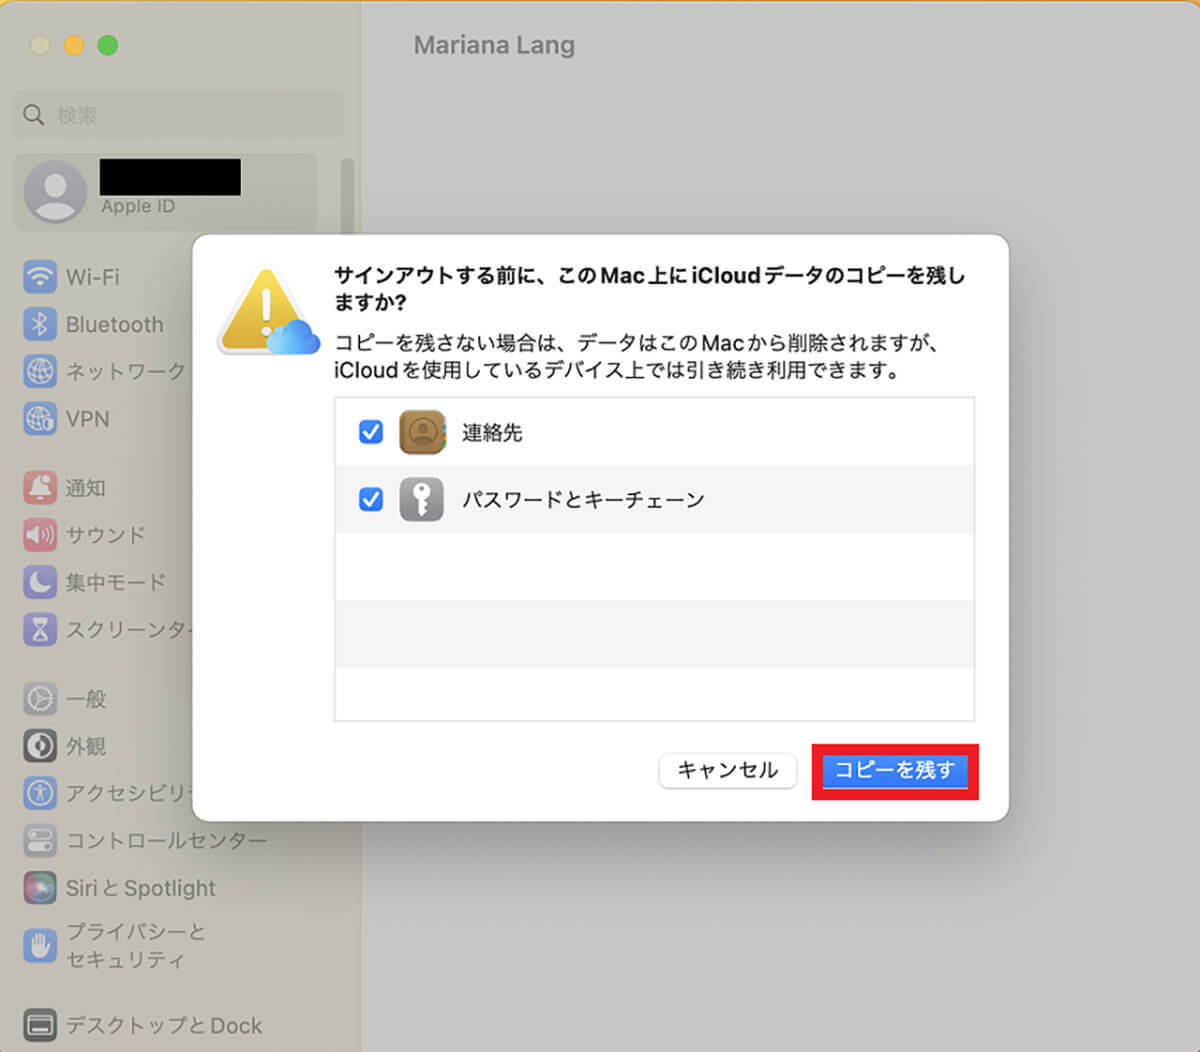Click the スクリーンタイム hourglass icon
1200x1052 pixels.
click(x=40, y=629)
